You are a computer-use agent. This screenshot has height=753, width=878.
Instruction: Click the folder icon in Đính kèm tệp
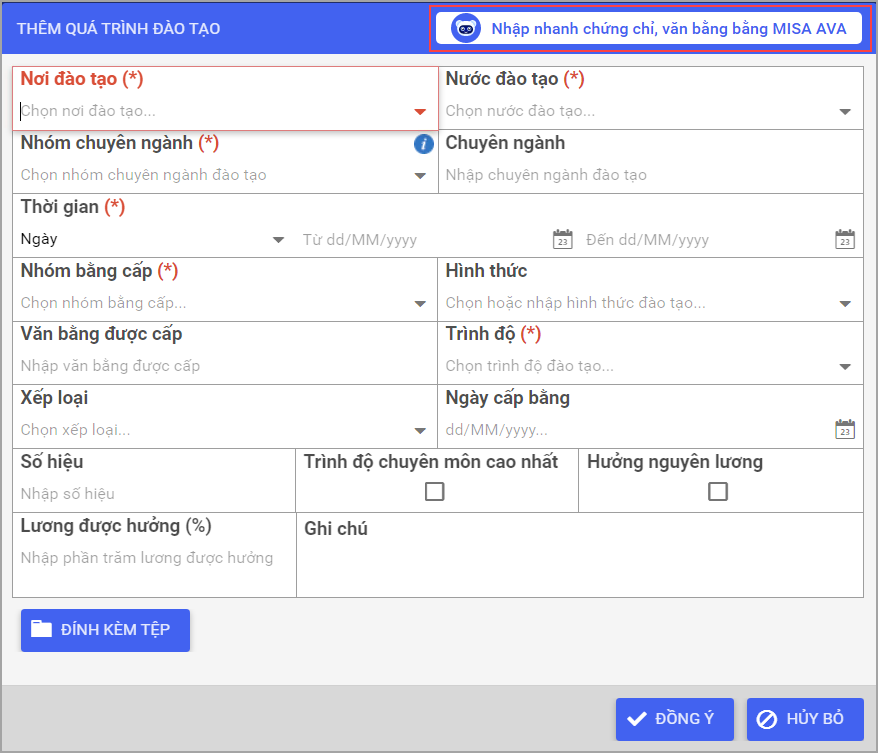[x=41, y=629]
